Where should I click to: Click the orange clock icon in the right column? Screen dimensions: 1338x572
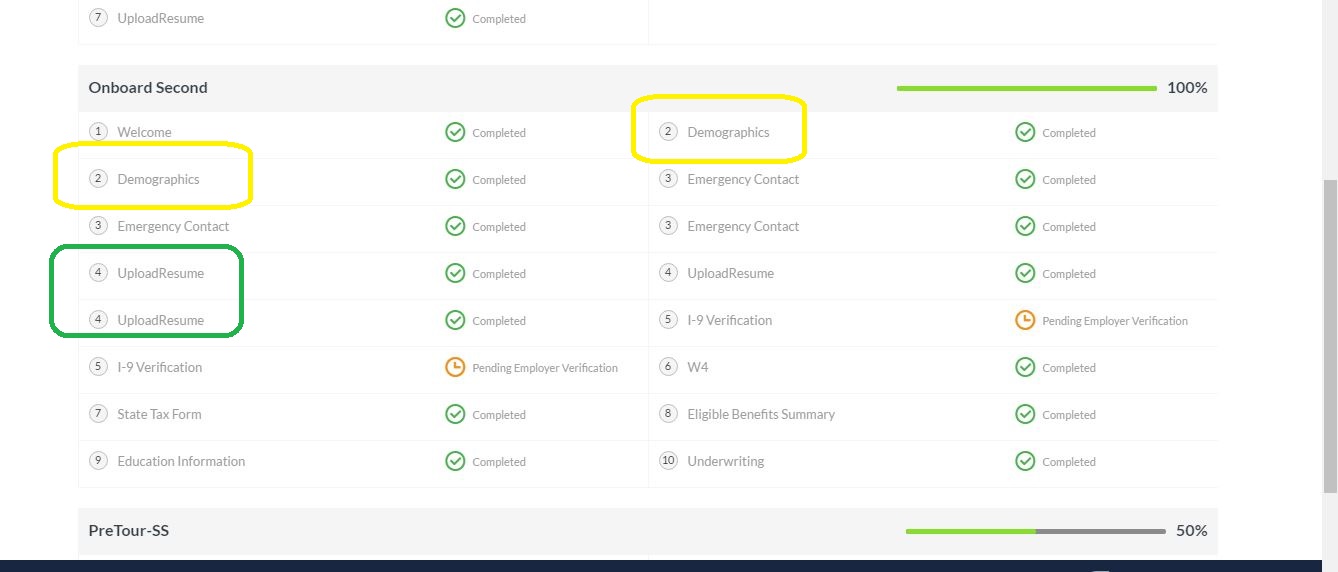click(x=1025, y=320)
